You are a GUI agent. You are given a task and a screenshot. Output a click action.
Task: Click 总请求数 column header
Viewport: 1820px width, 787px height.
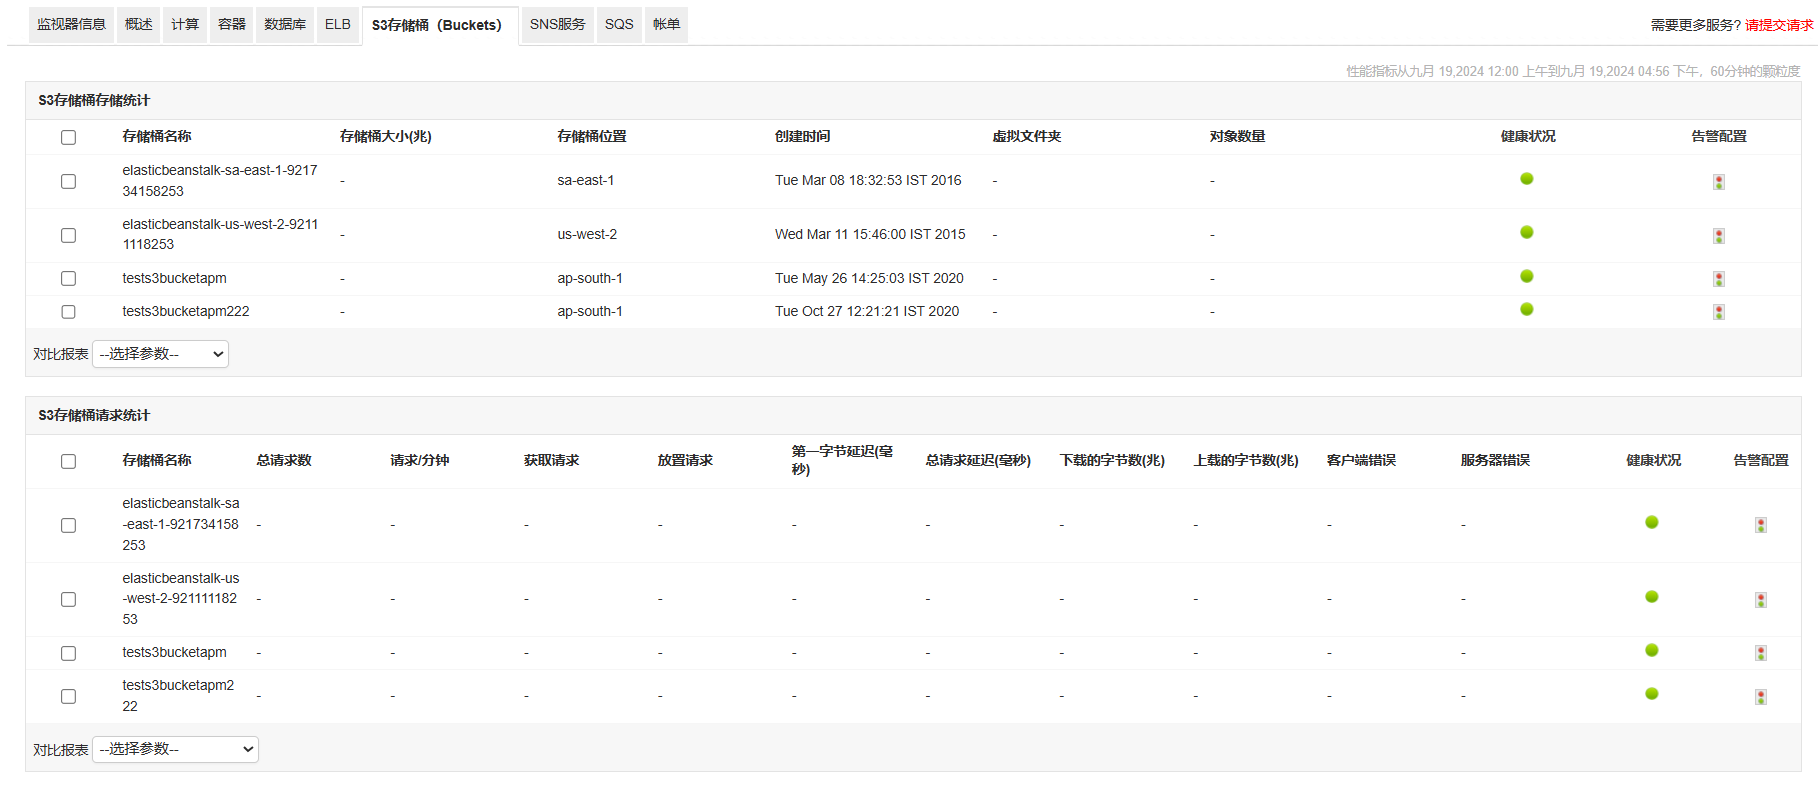coord(284,460)
